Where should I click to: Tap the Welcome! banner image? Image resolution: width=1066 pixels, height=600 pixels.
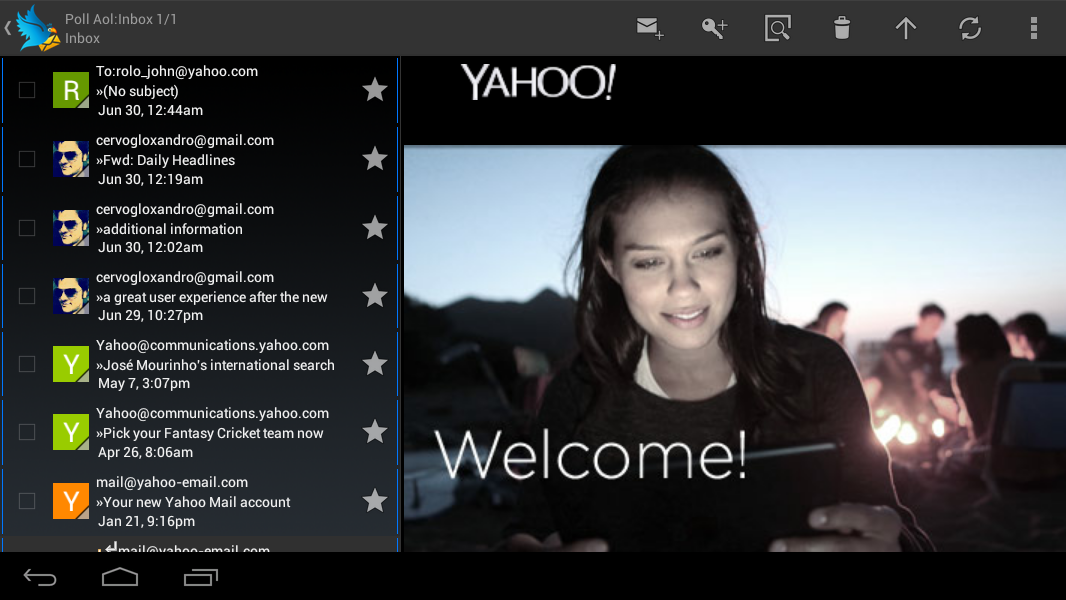coord(735,348)
